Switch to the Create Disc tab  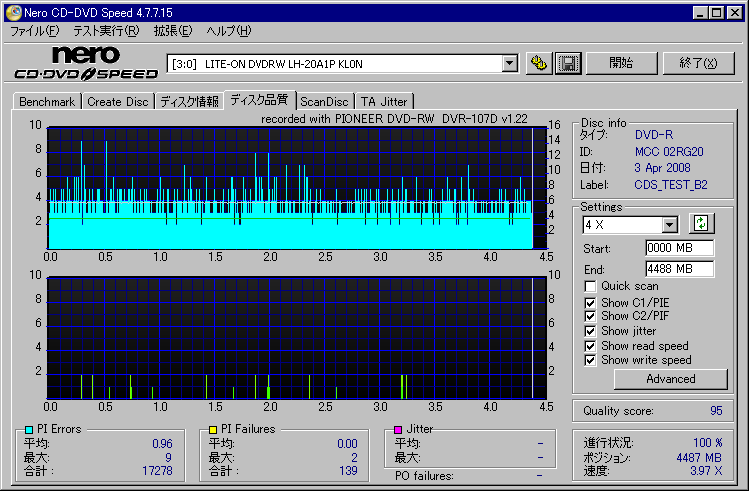click(x=118, y=102)
